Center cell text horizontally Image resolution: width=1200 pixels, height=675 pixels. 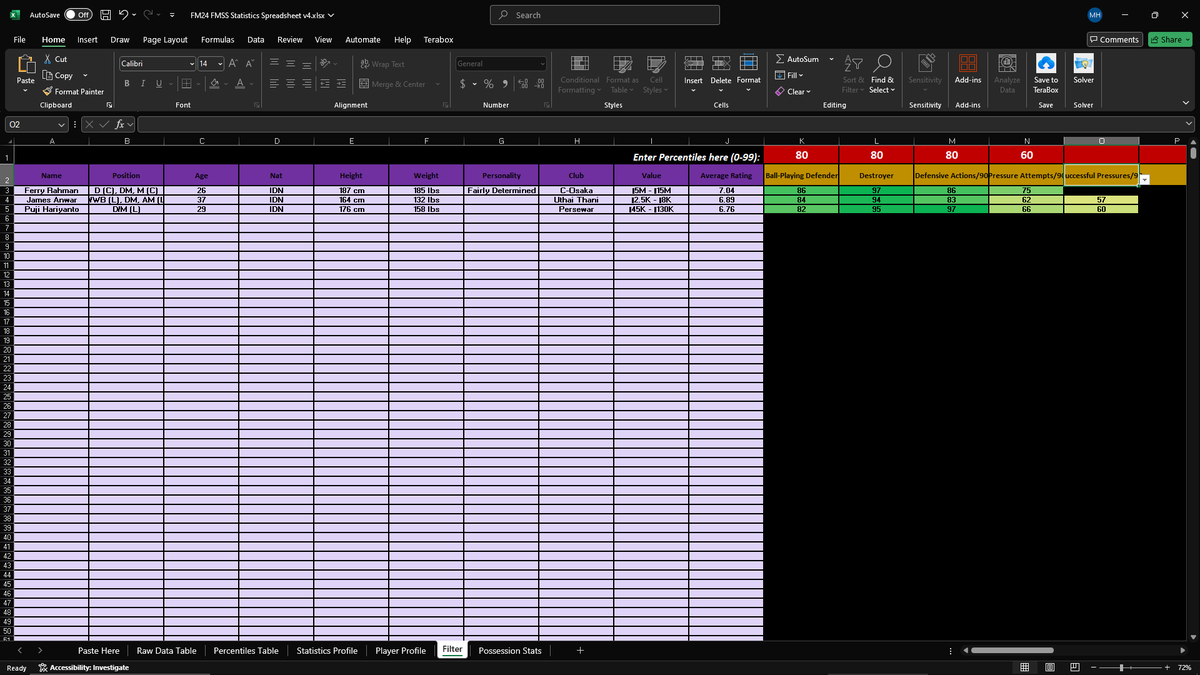(x=292, y=84)
